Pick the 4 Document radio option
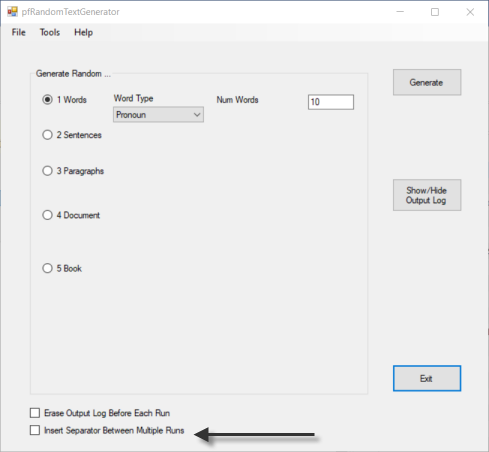This screenshot has height=452, width=489. [47, 215]
